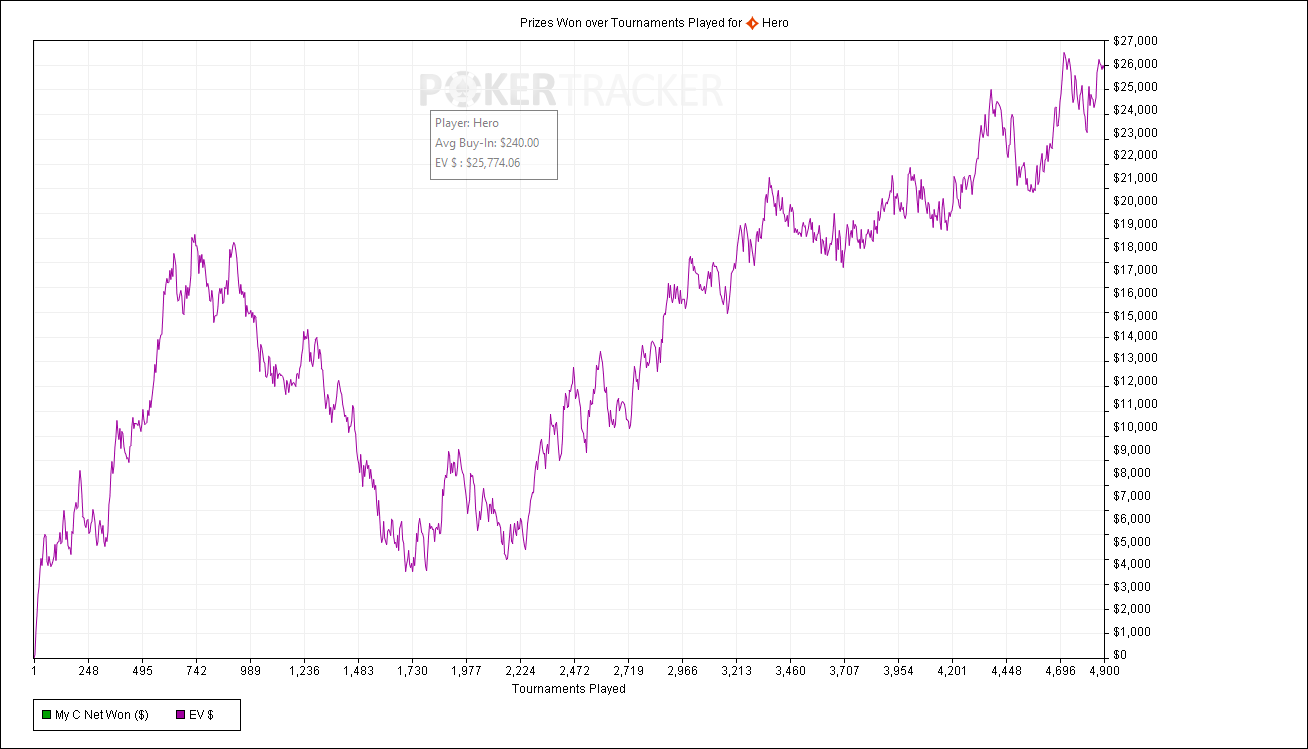Click the 'Hero' name in the chart title
This screenshot has width=1308, height=749.
click(x=775, y=22)
